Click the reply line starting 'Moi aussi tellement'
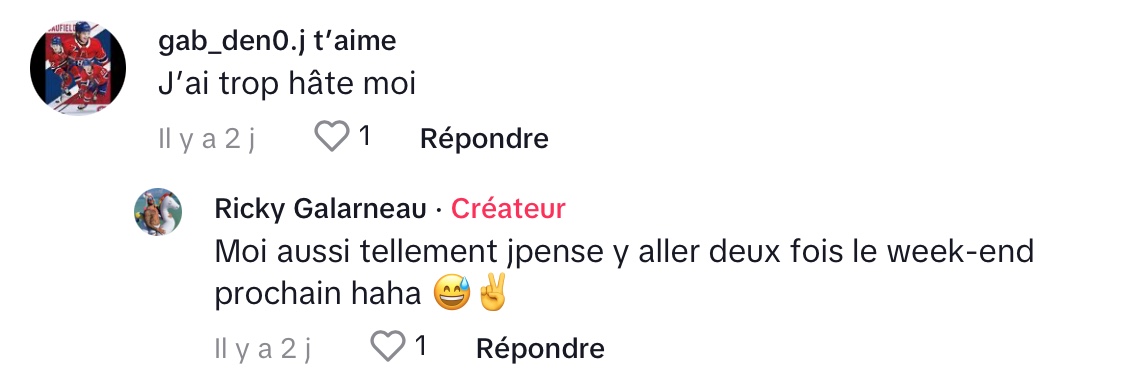This screenshot has height=390, width=1130. coord(624,252)
